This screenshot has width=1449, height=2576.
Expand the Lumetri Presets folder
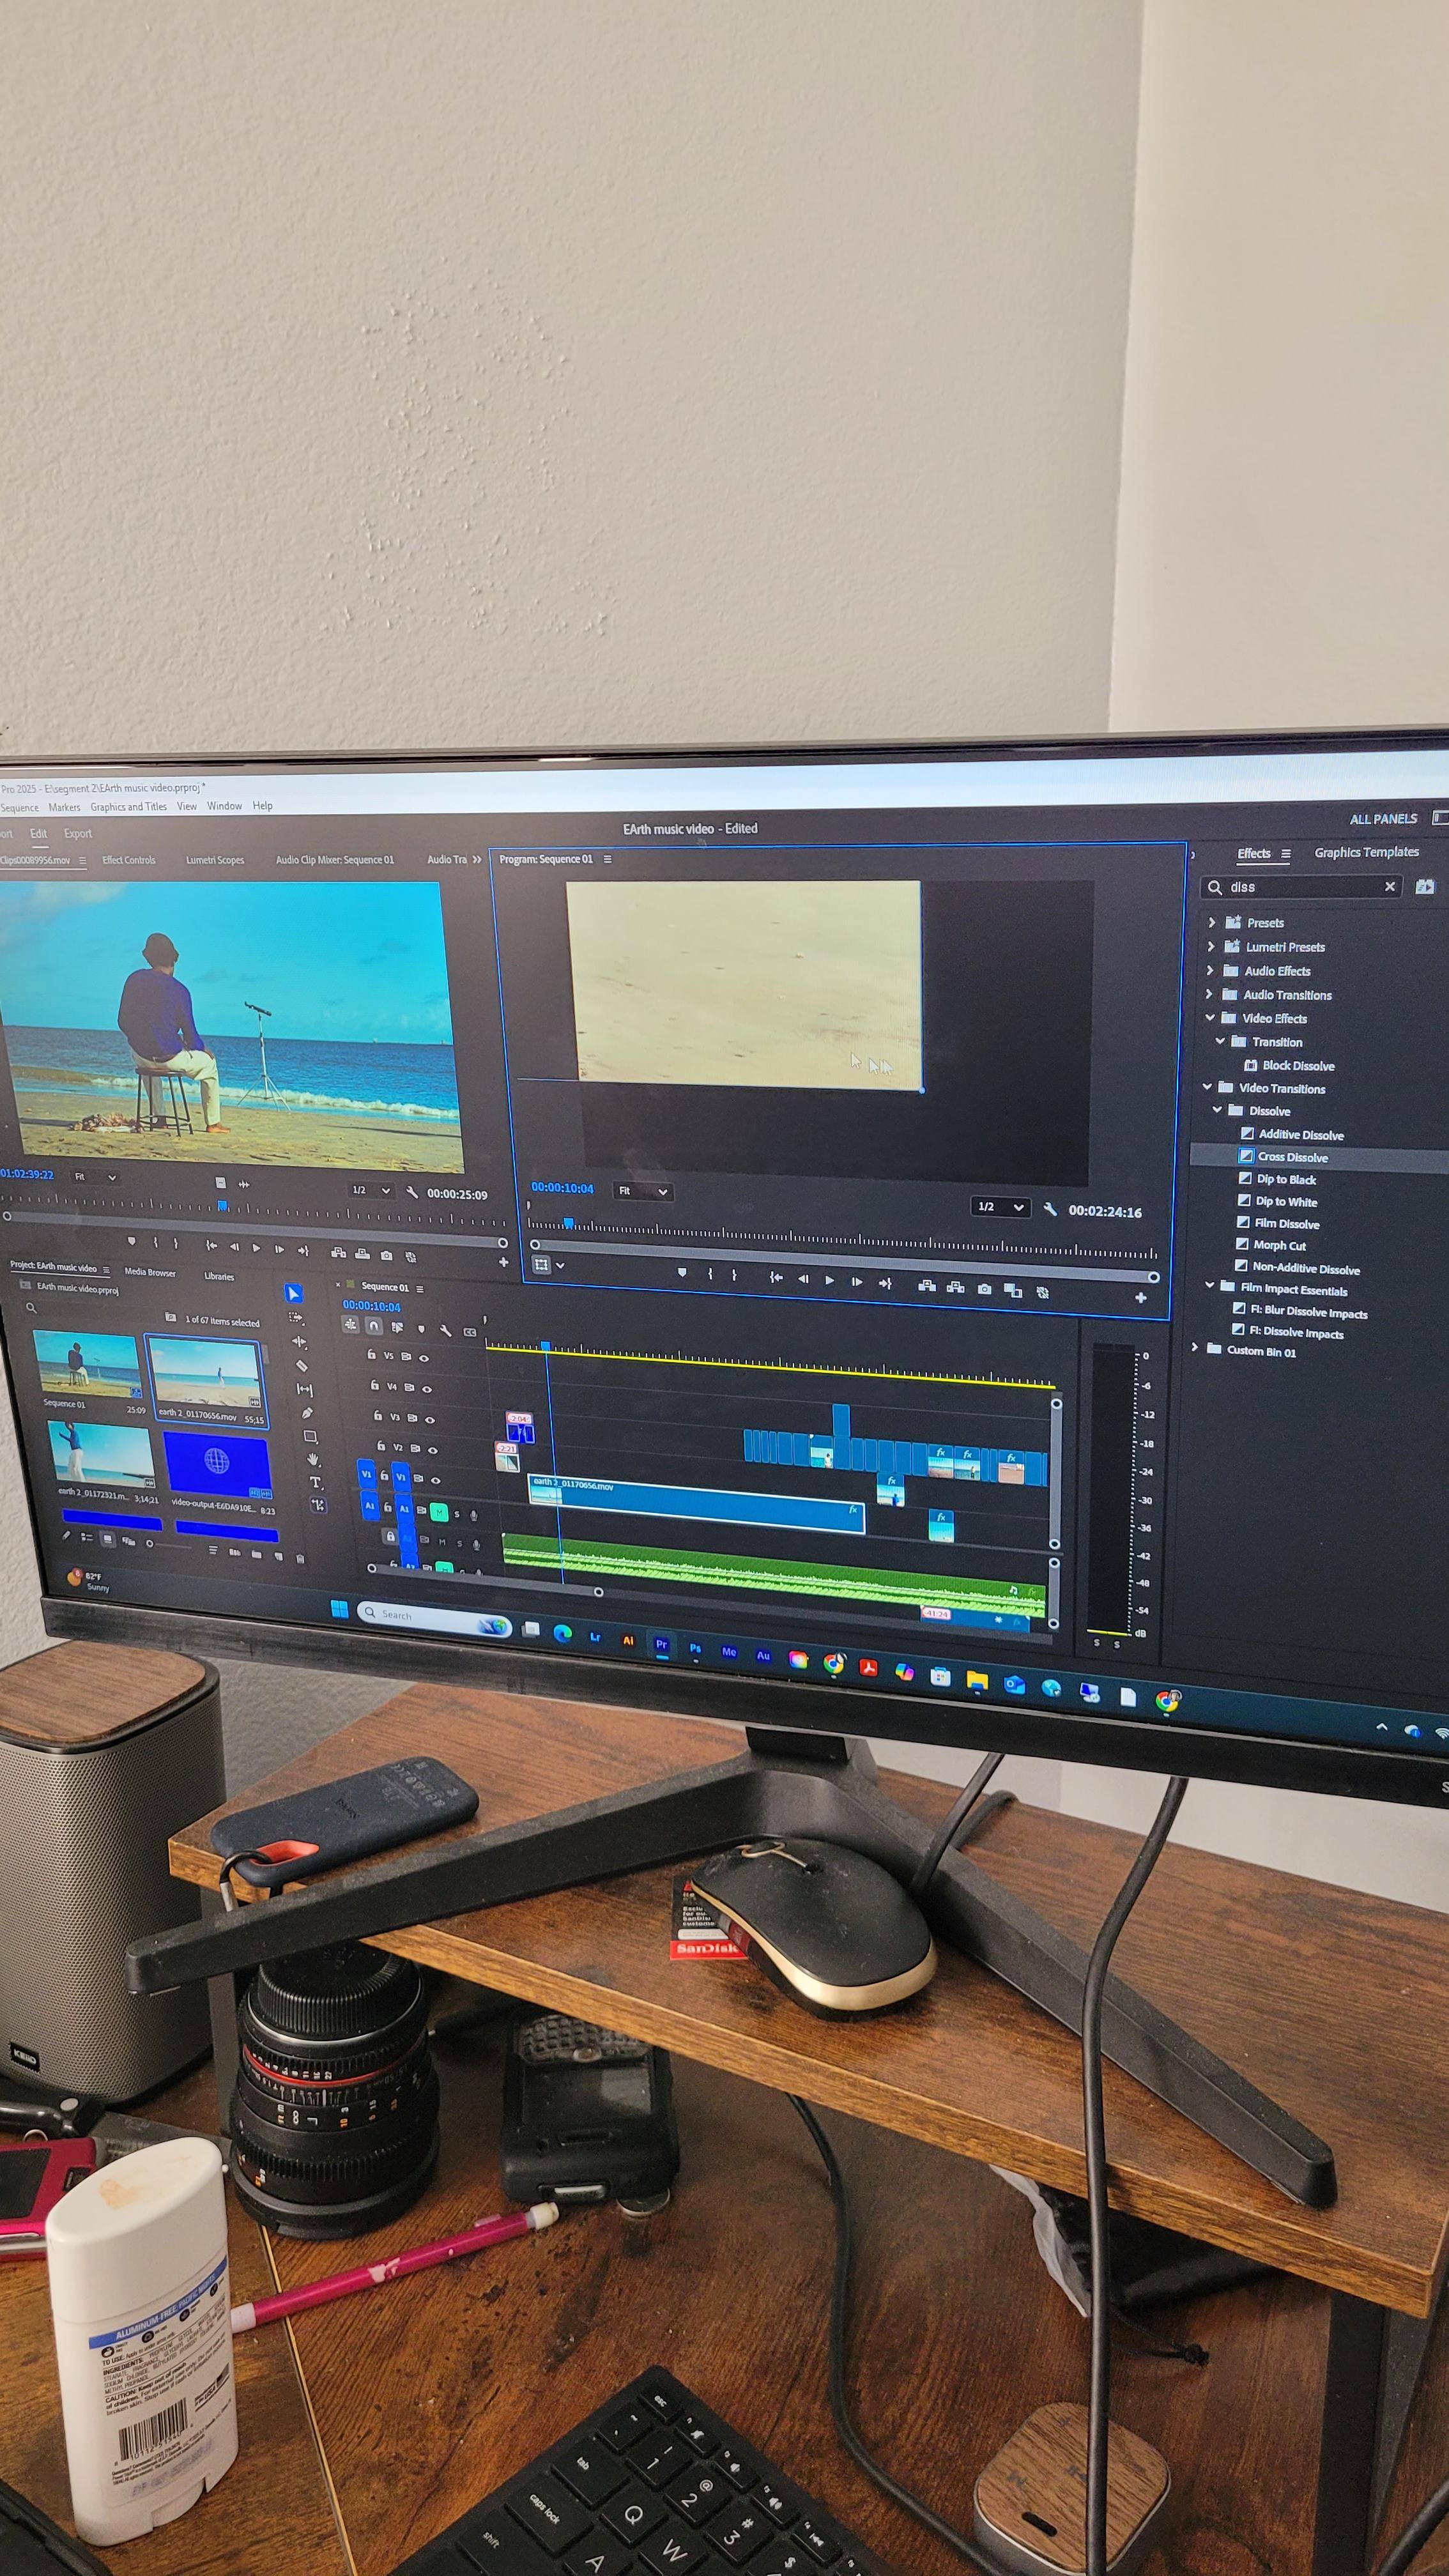1211,946
